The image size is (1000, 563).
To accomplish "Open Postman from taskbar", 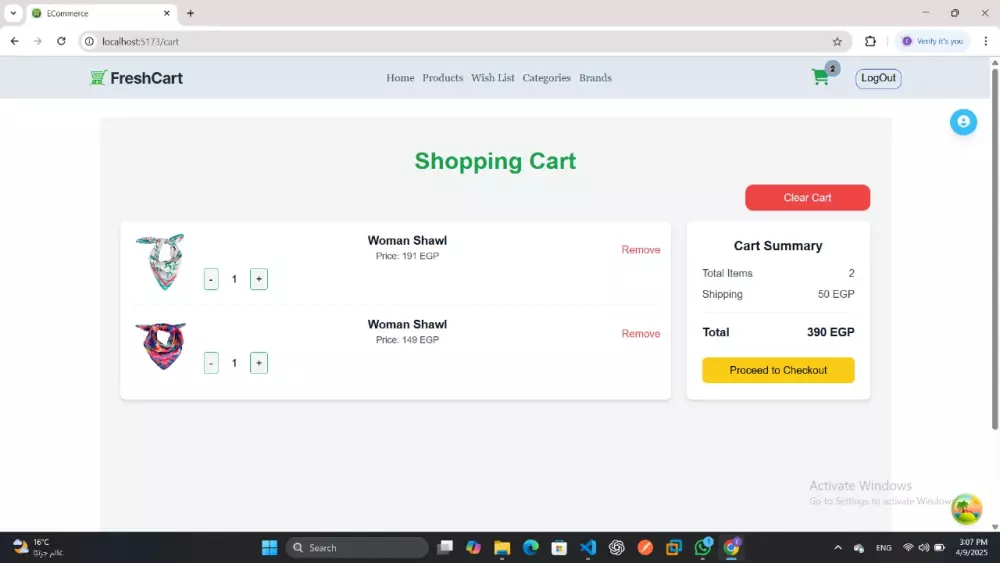I will click(x=645, y=548).
